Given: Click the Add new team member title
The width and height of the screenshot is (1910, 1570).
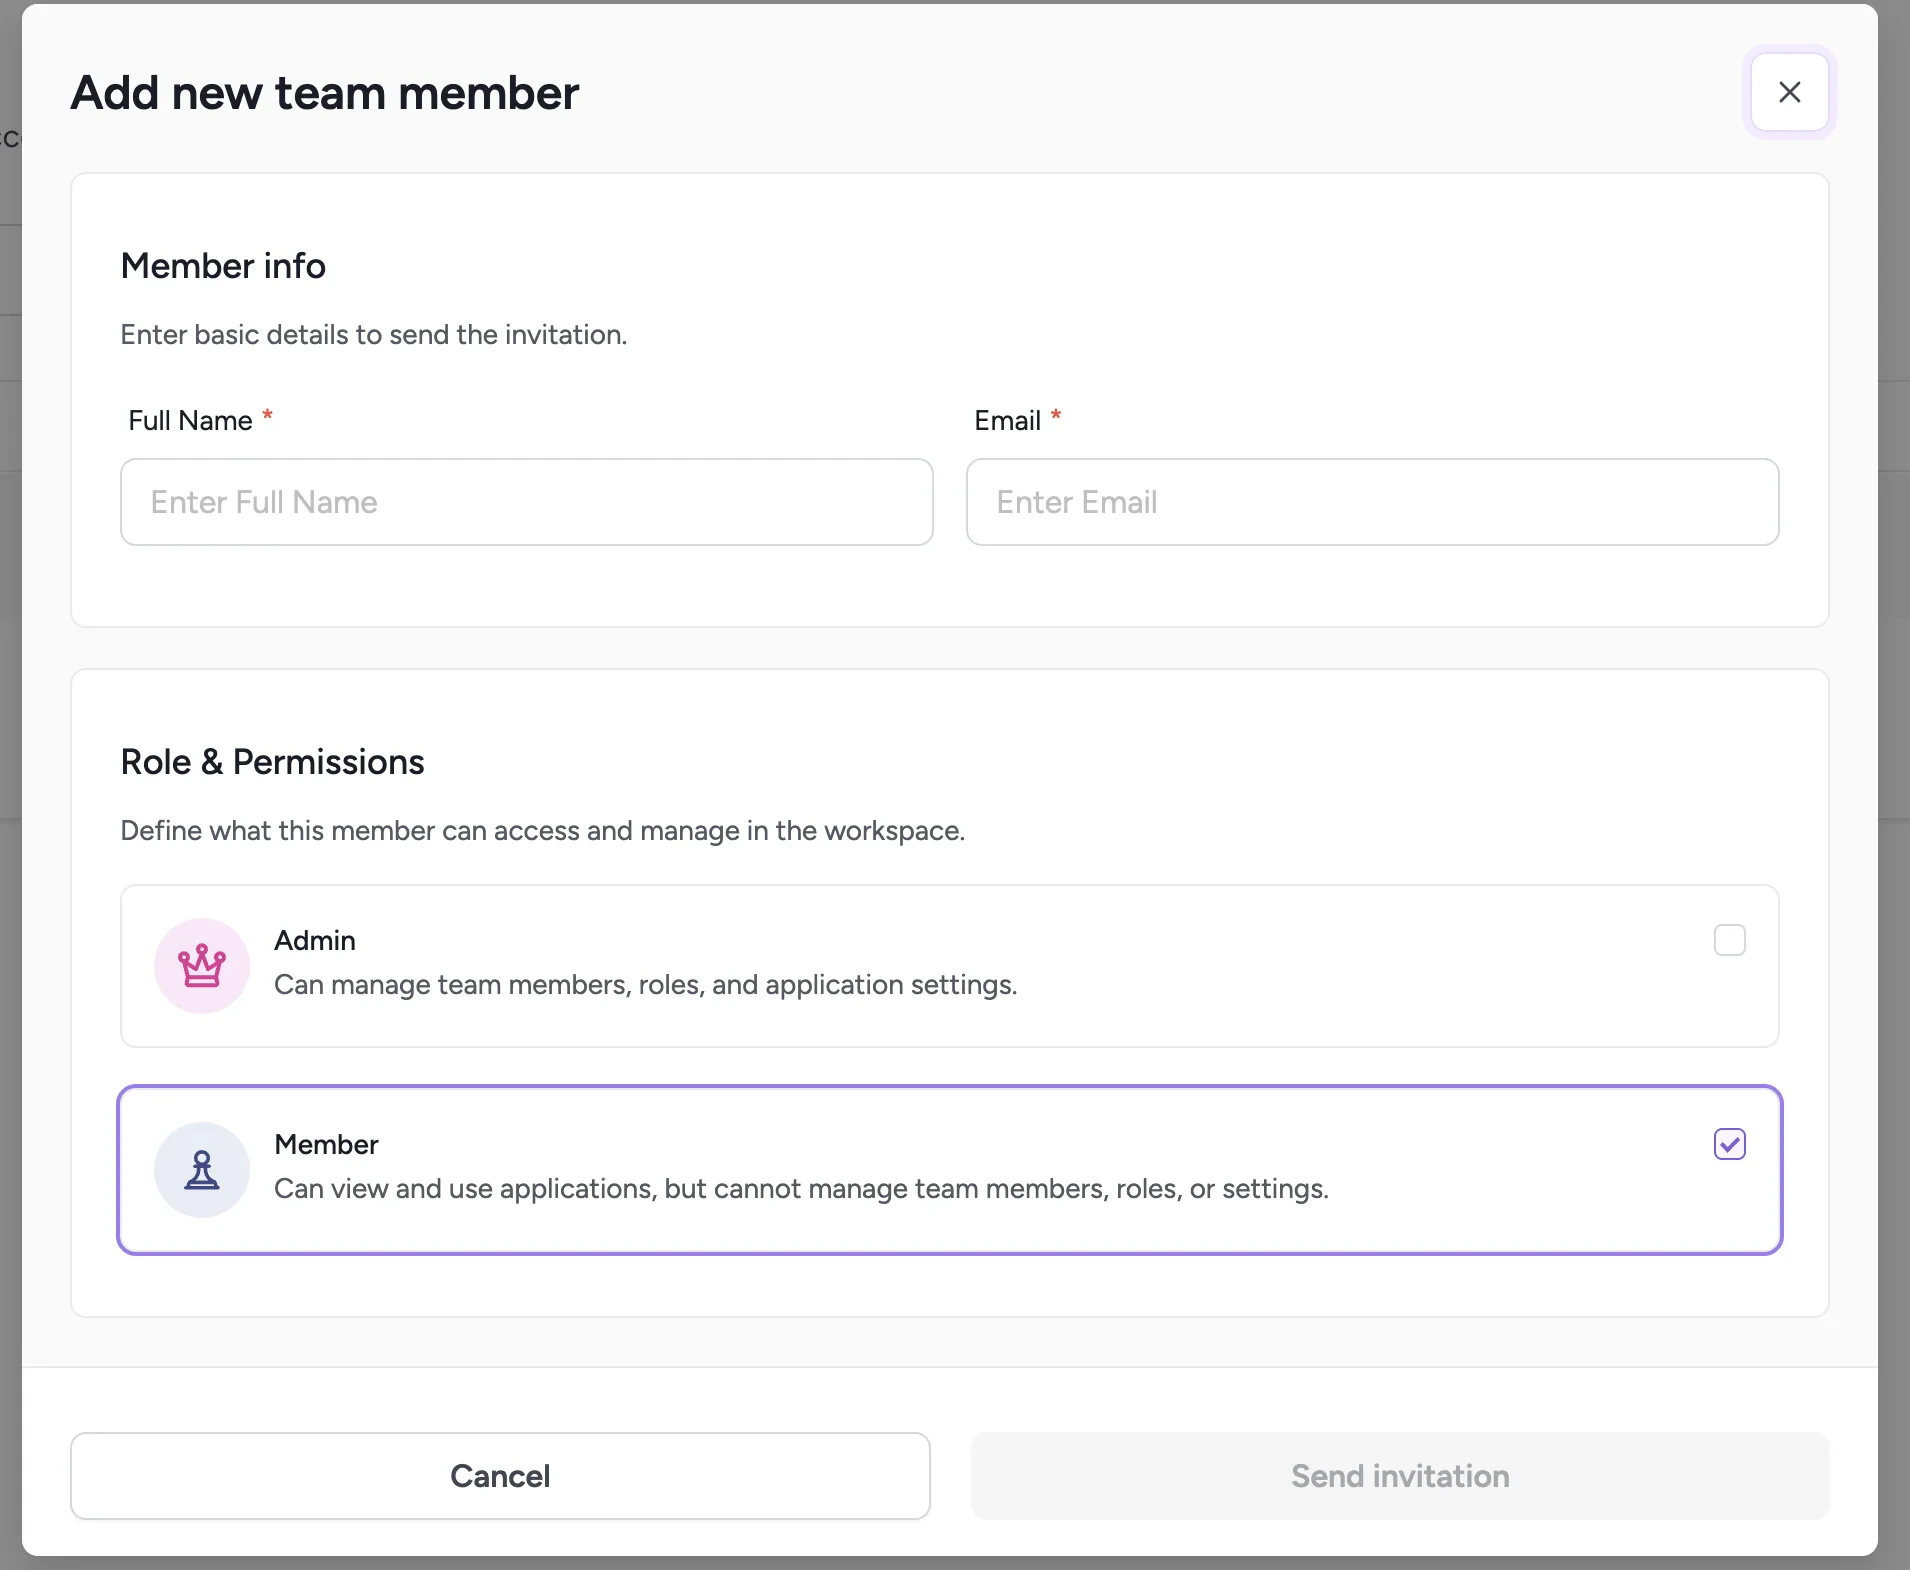Looking at the screenshot, I should [324, 92].
